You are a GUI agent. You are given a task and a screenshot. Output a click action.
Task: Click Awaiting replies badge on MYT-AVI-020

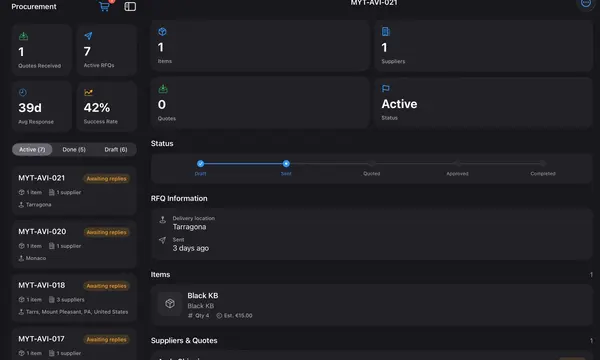pyautogui.click(x=106, y=232)
